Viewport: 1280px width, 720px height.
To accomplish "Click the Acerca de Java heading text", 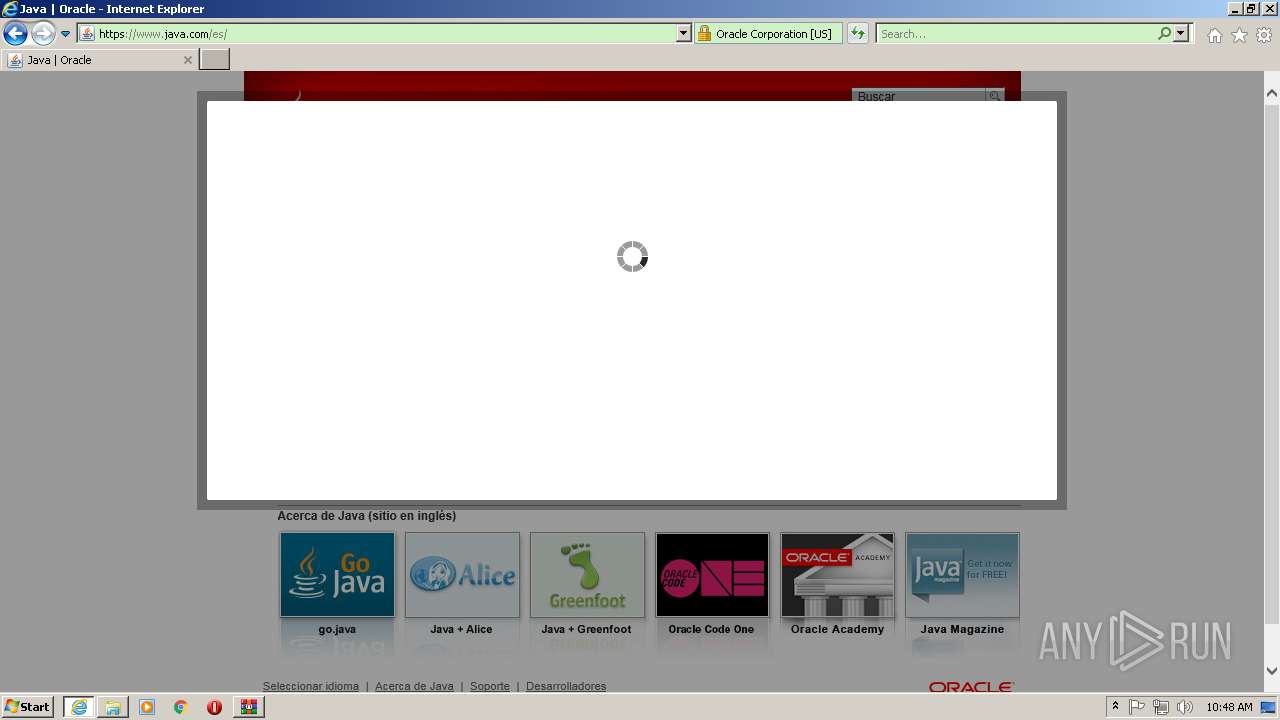I will click(366, 516).
